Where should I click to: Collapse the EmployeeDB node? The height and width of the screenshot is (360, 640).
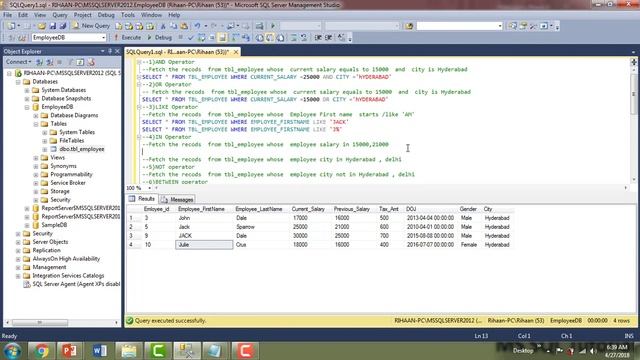click(27, 107)
